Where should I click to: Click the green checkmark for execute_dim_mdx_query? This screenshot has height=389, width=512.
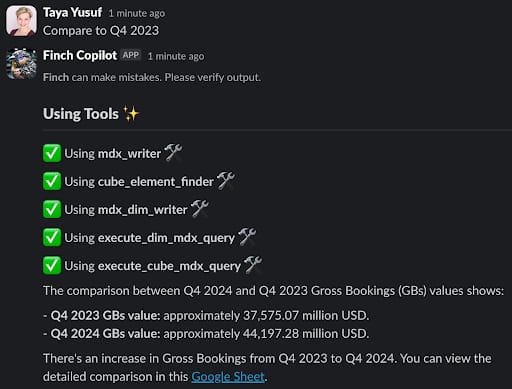[52, 237]
